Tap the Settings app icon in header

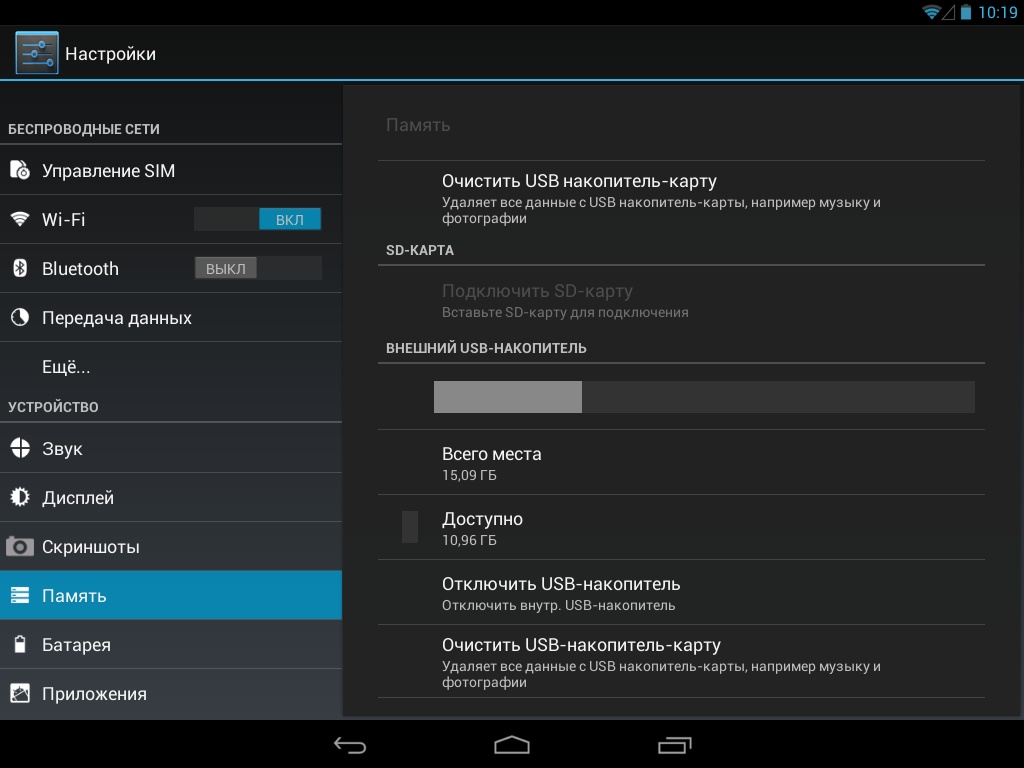point(37,53)
